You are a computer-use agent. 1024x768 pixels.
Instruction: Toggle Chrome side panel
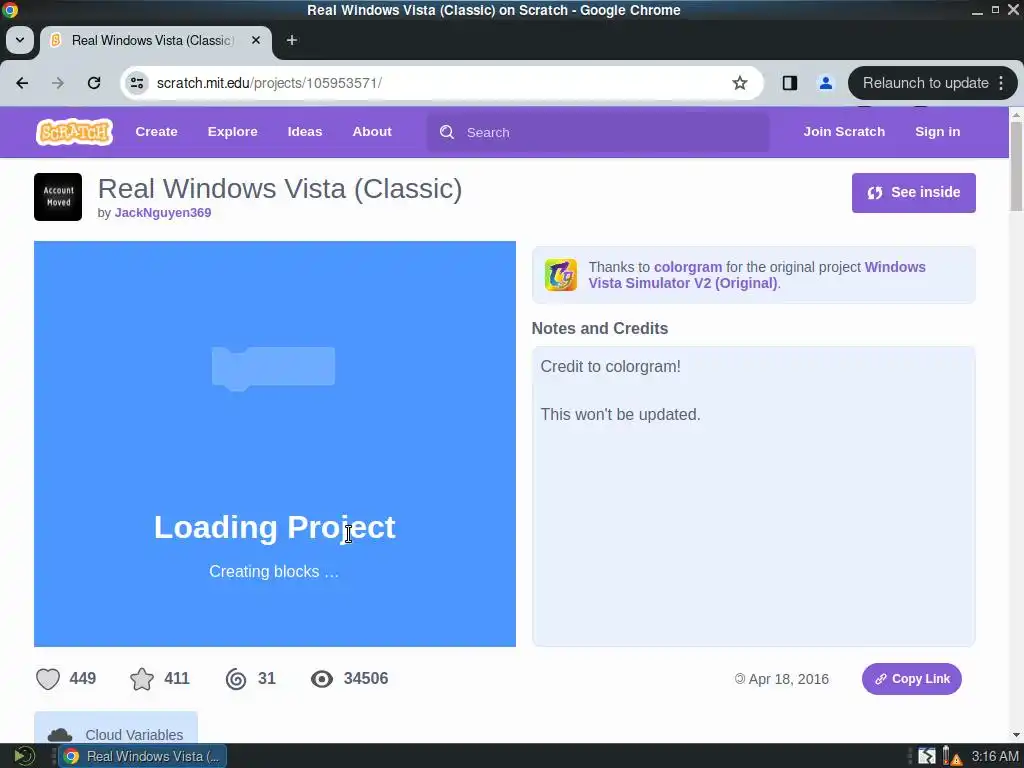click(x=790, y=83)
